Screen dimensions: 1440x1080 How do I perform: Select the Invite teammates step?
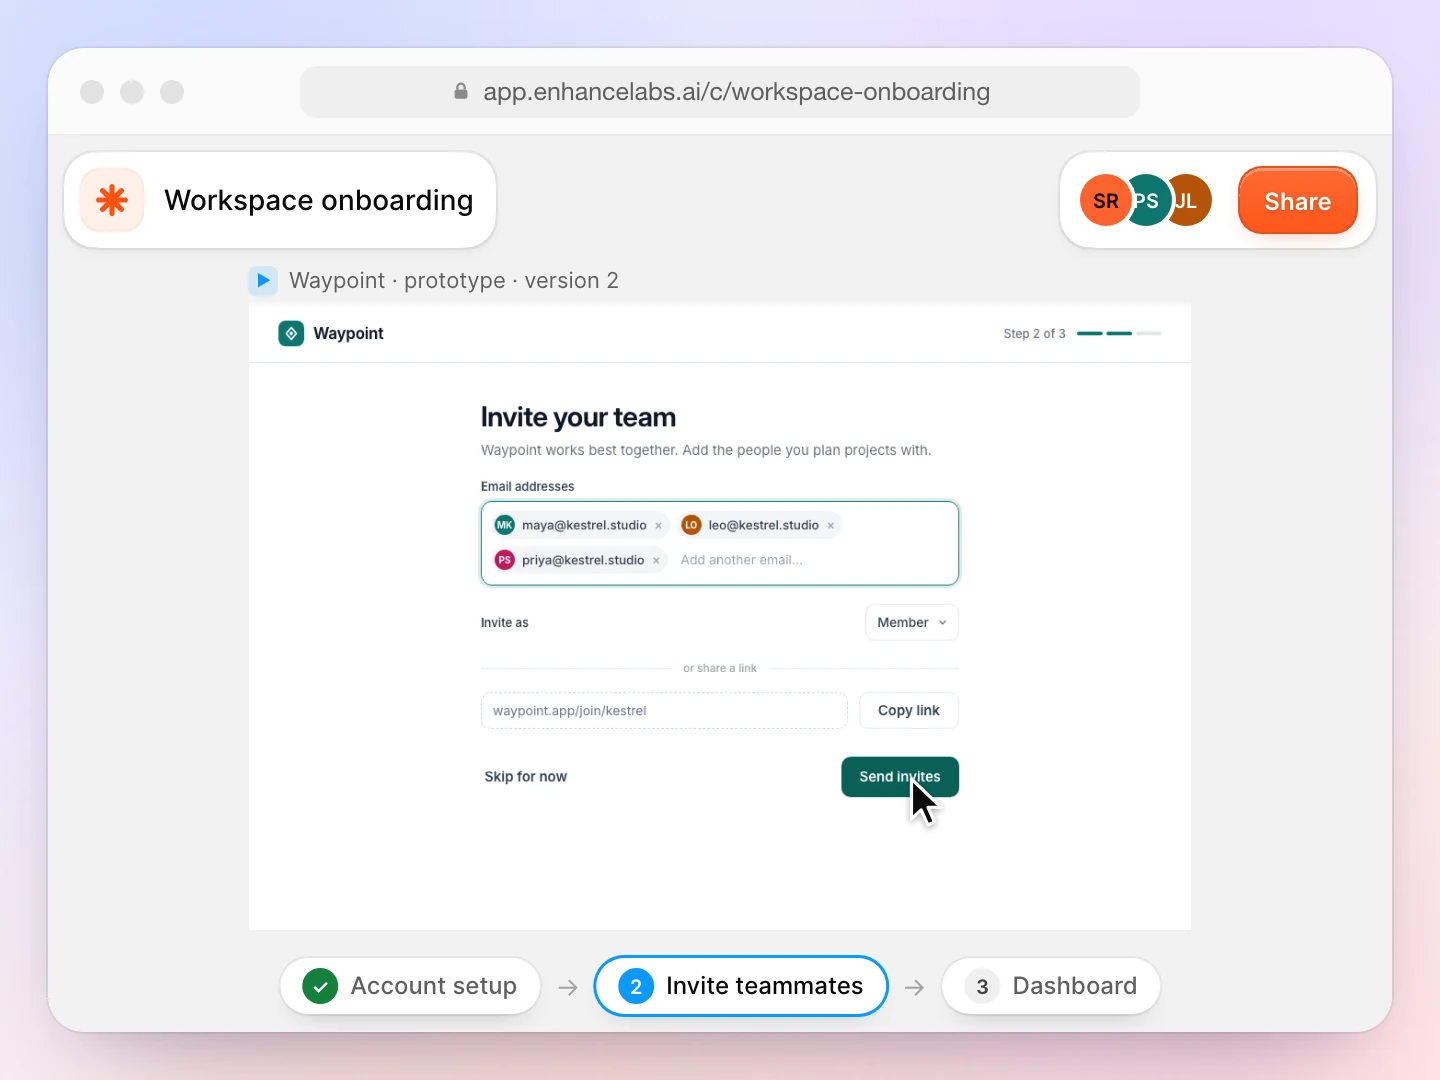point(741,986)
